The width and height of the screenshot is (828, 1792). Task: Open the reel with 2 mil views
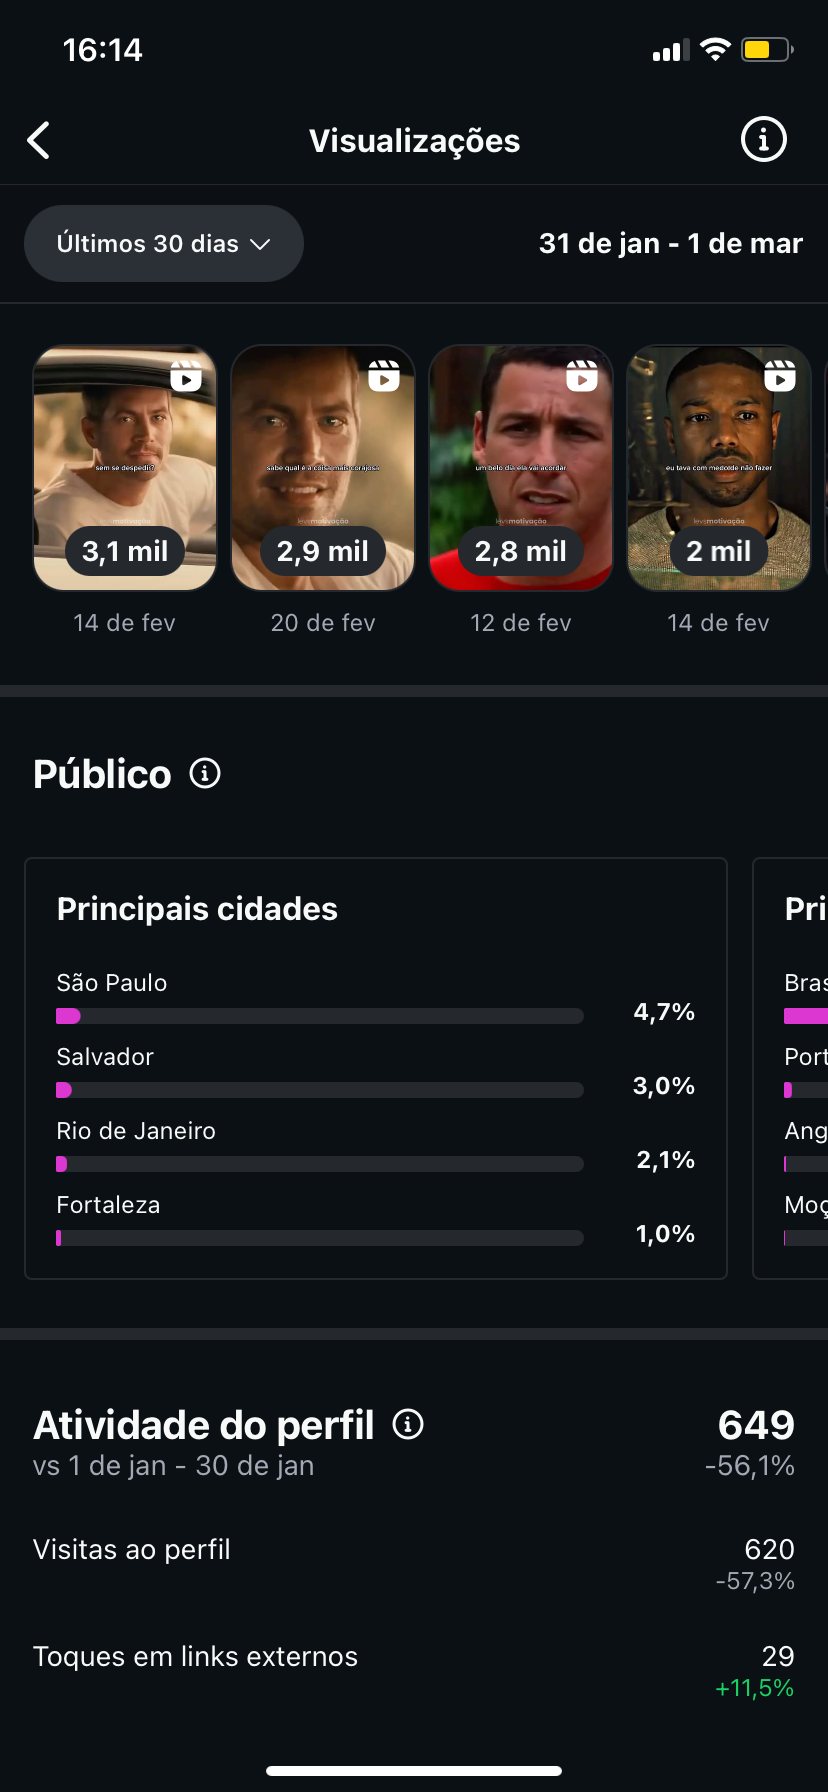point(719,468)
